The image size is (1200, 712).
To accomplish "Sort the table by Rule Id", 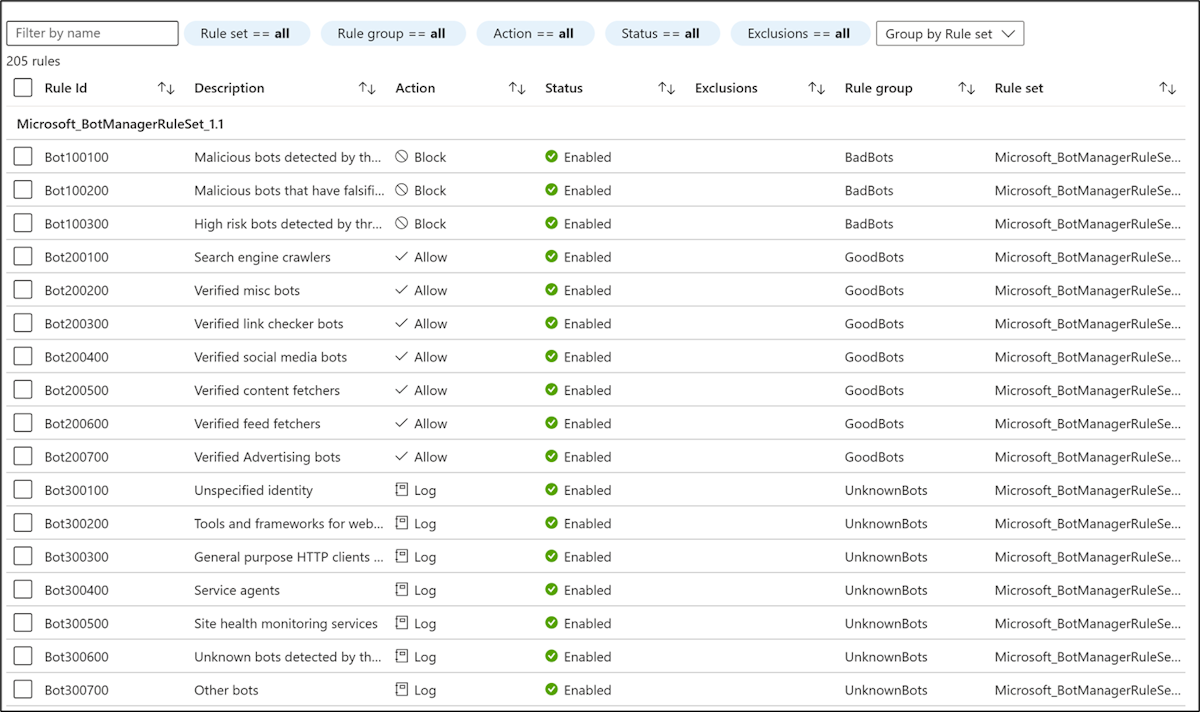I will (x=166, y=88).
